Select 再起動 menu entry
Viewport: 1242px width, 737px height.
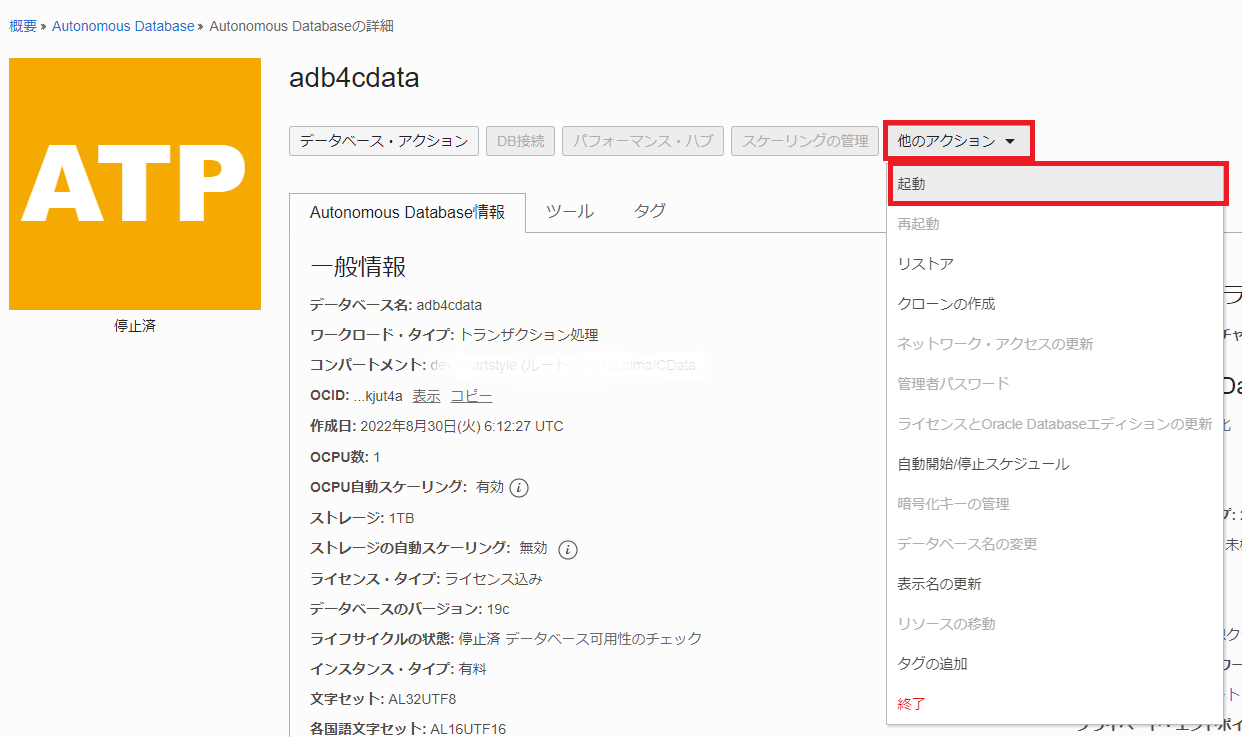point(1055,224)
